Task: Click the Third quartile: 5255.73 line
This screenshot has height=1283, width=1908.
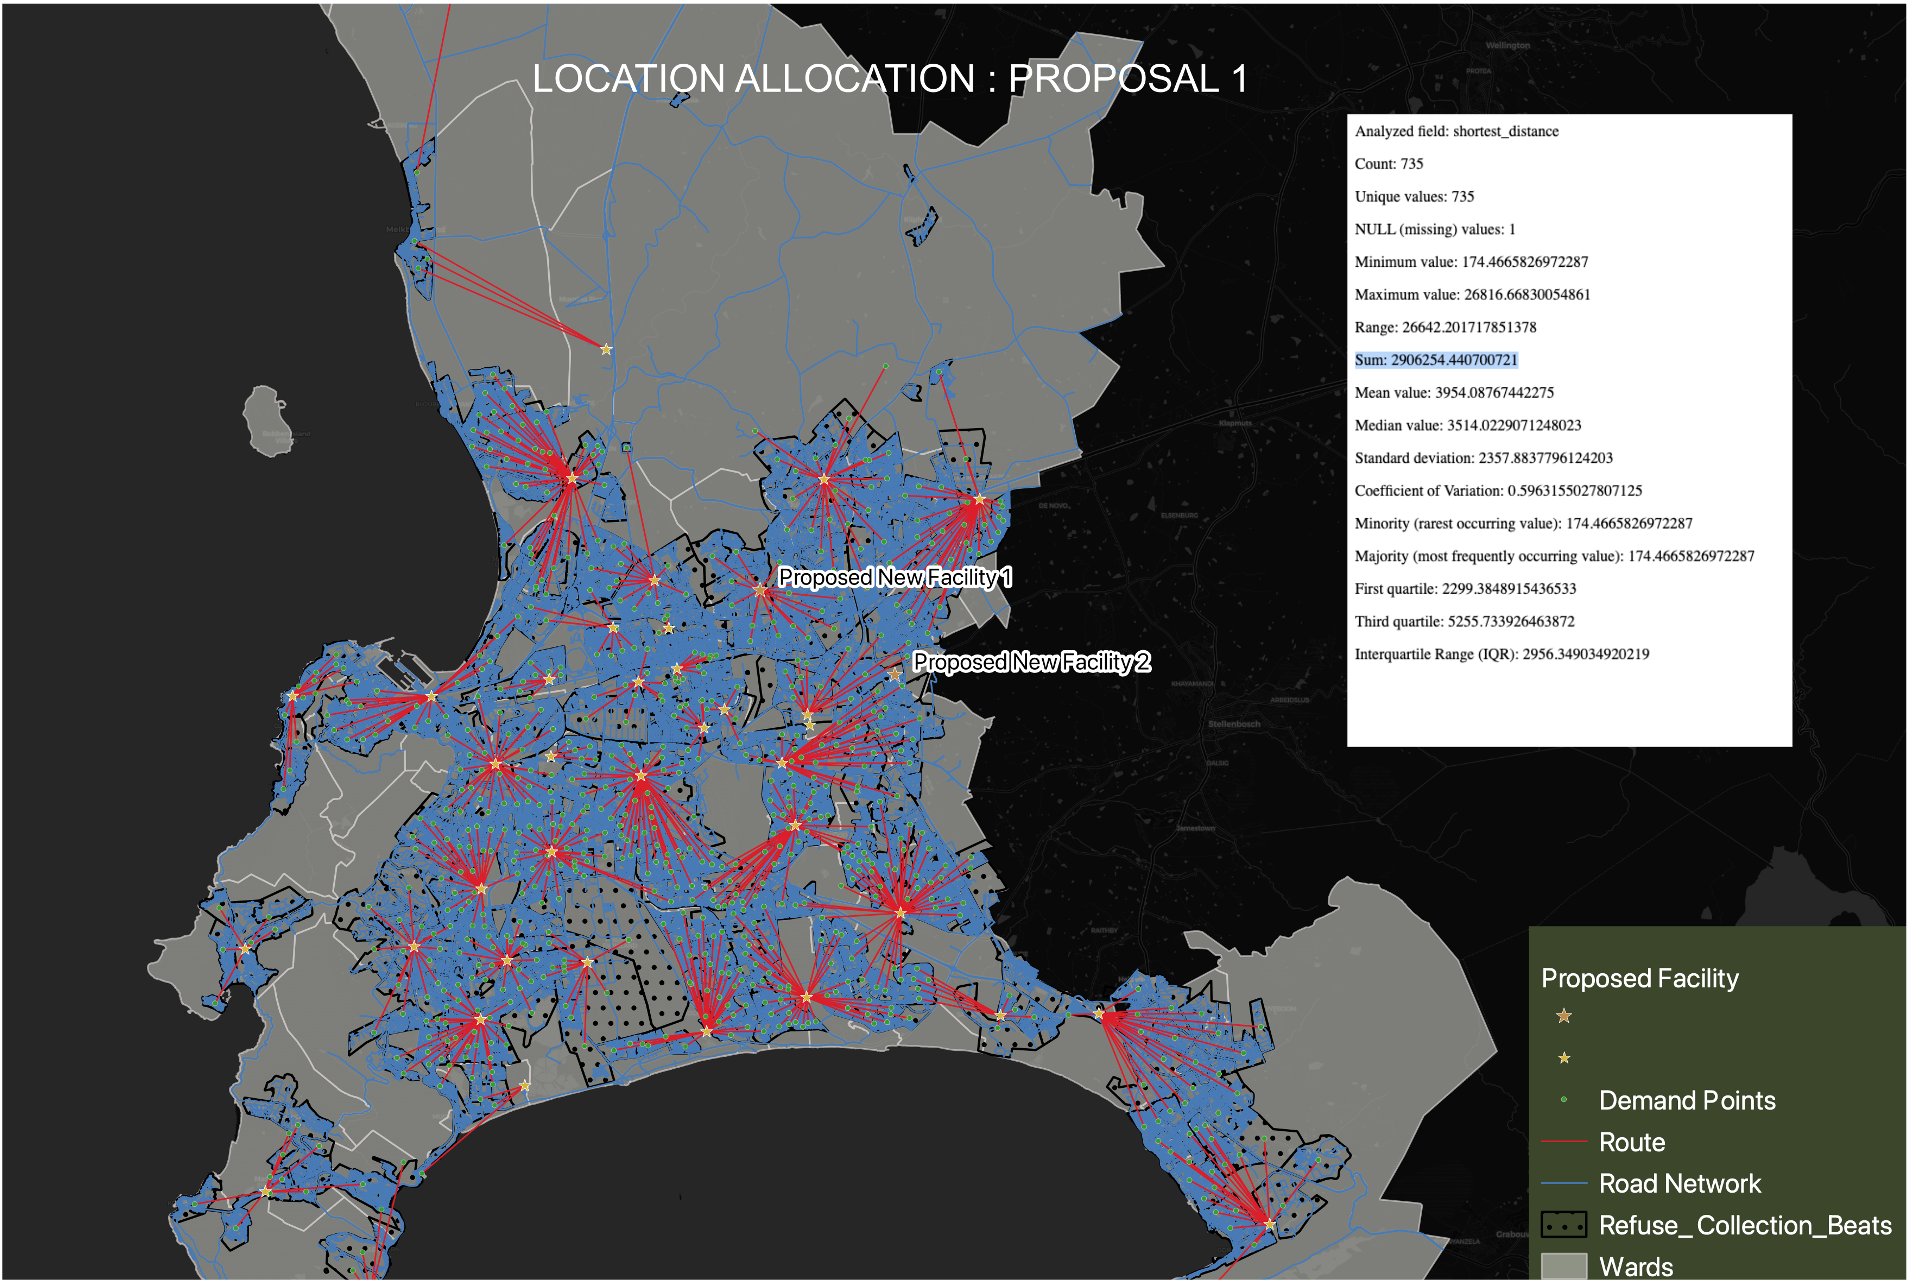Action: pos(1464,621)
